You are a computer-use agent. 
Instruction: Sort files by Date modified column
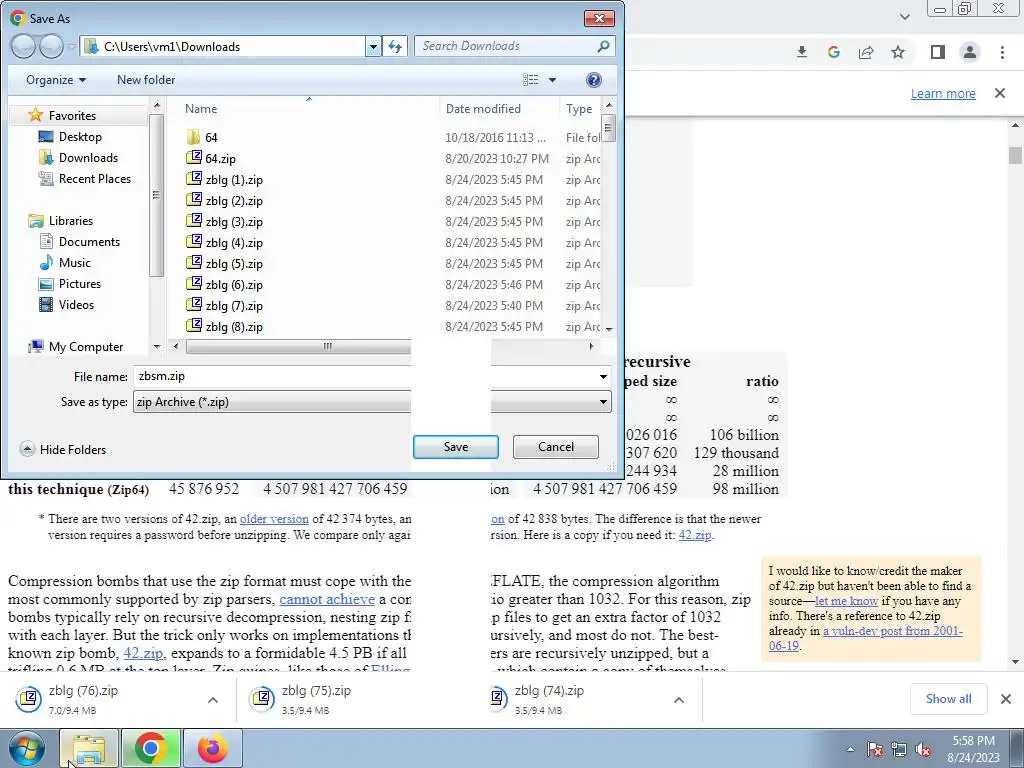point(483,109)
